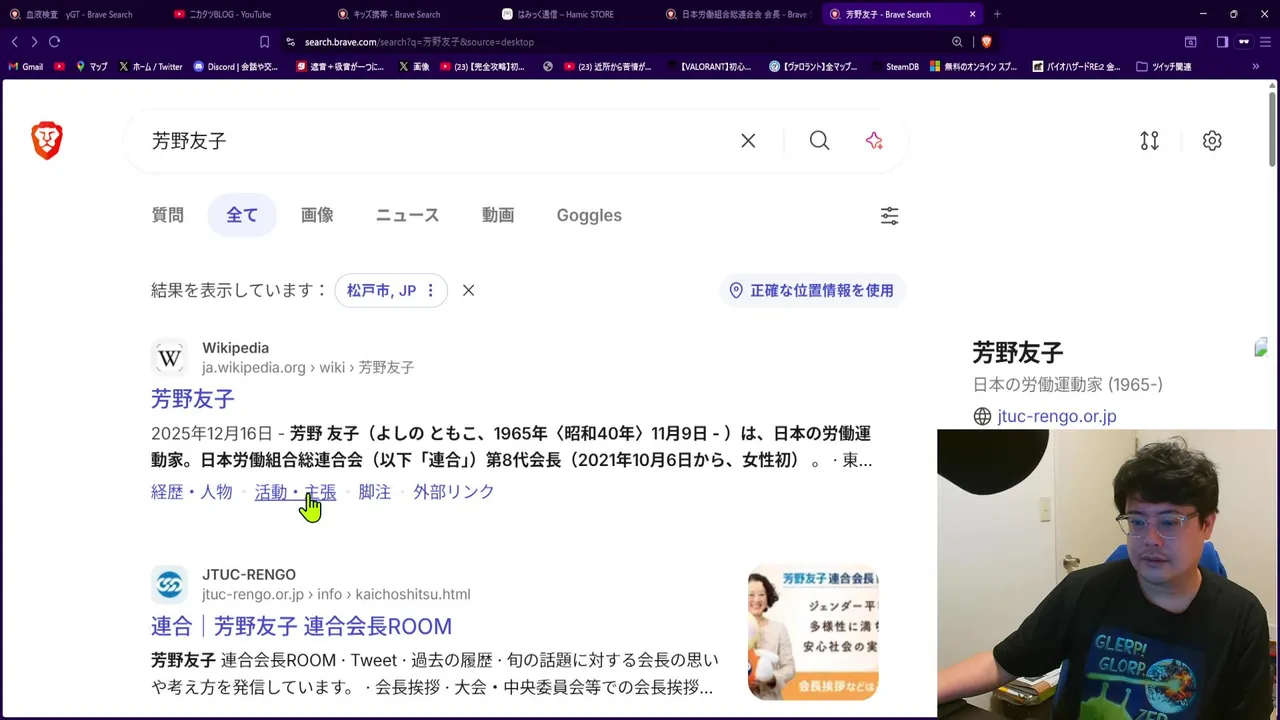Open Discord bookmark
This screenshot has height=720, width=1280.
[x=236, y=67]
